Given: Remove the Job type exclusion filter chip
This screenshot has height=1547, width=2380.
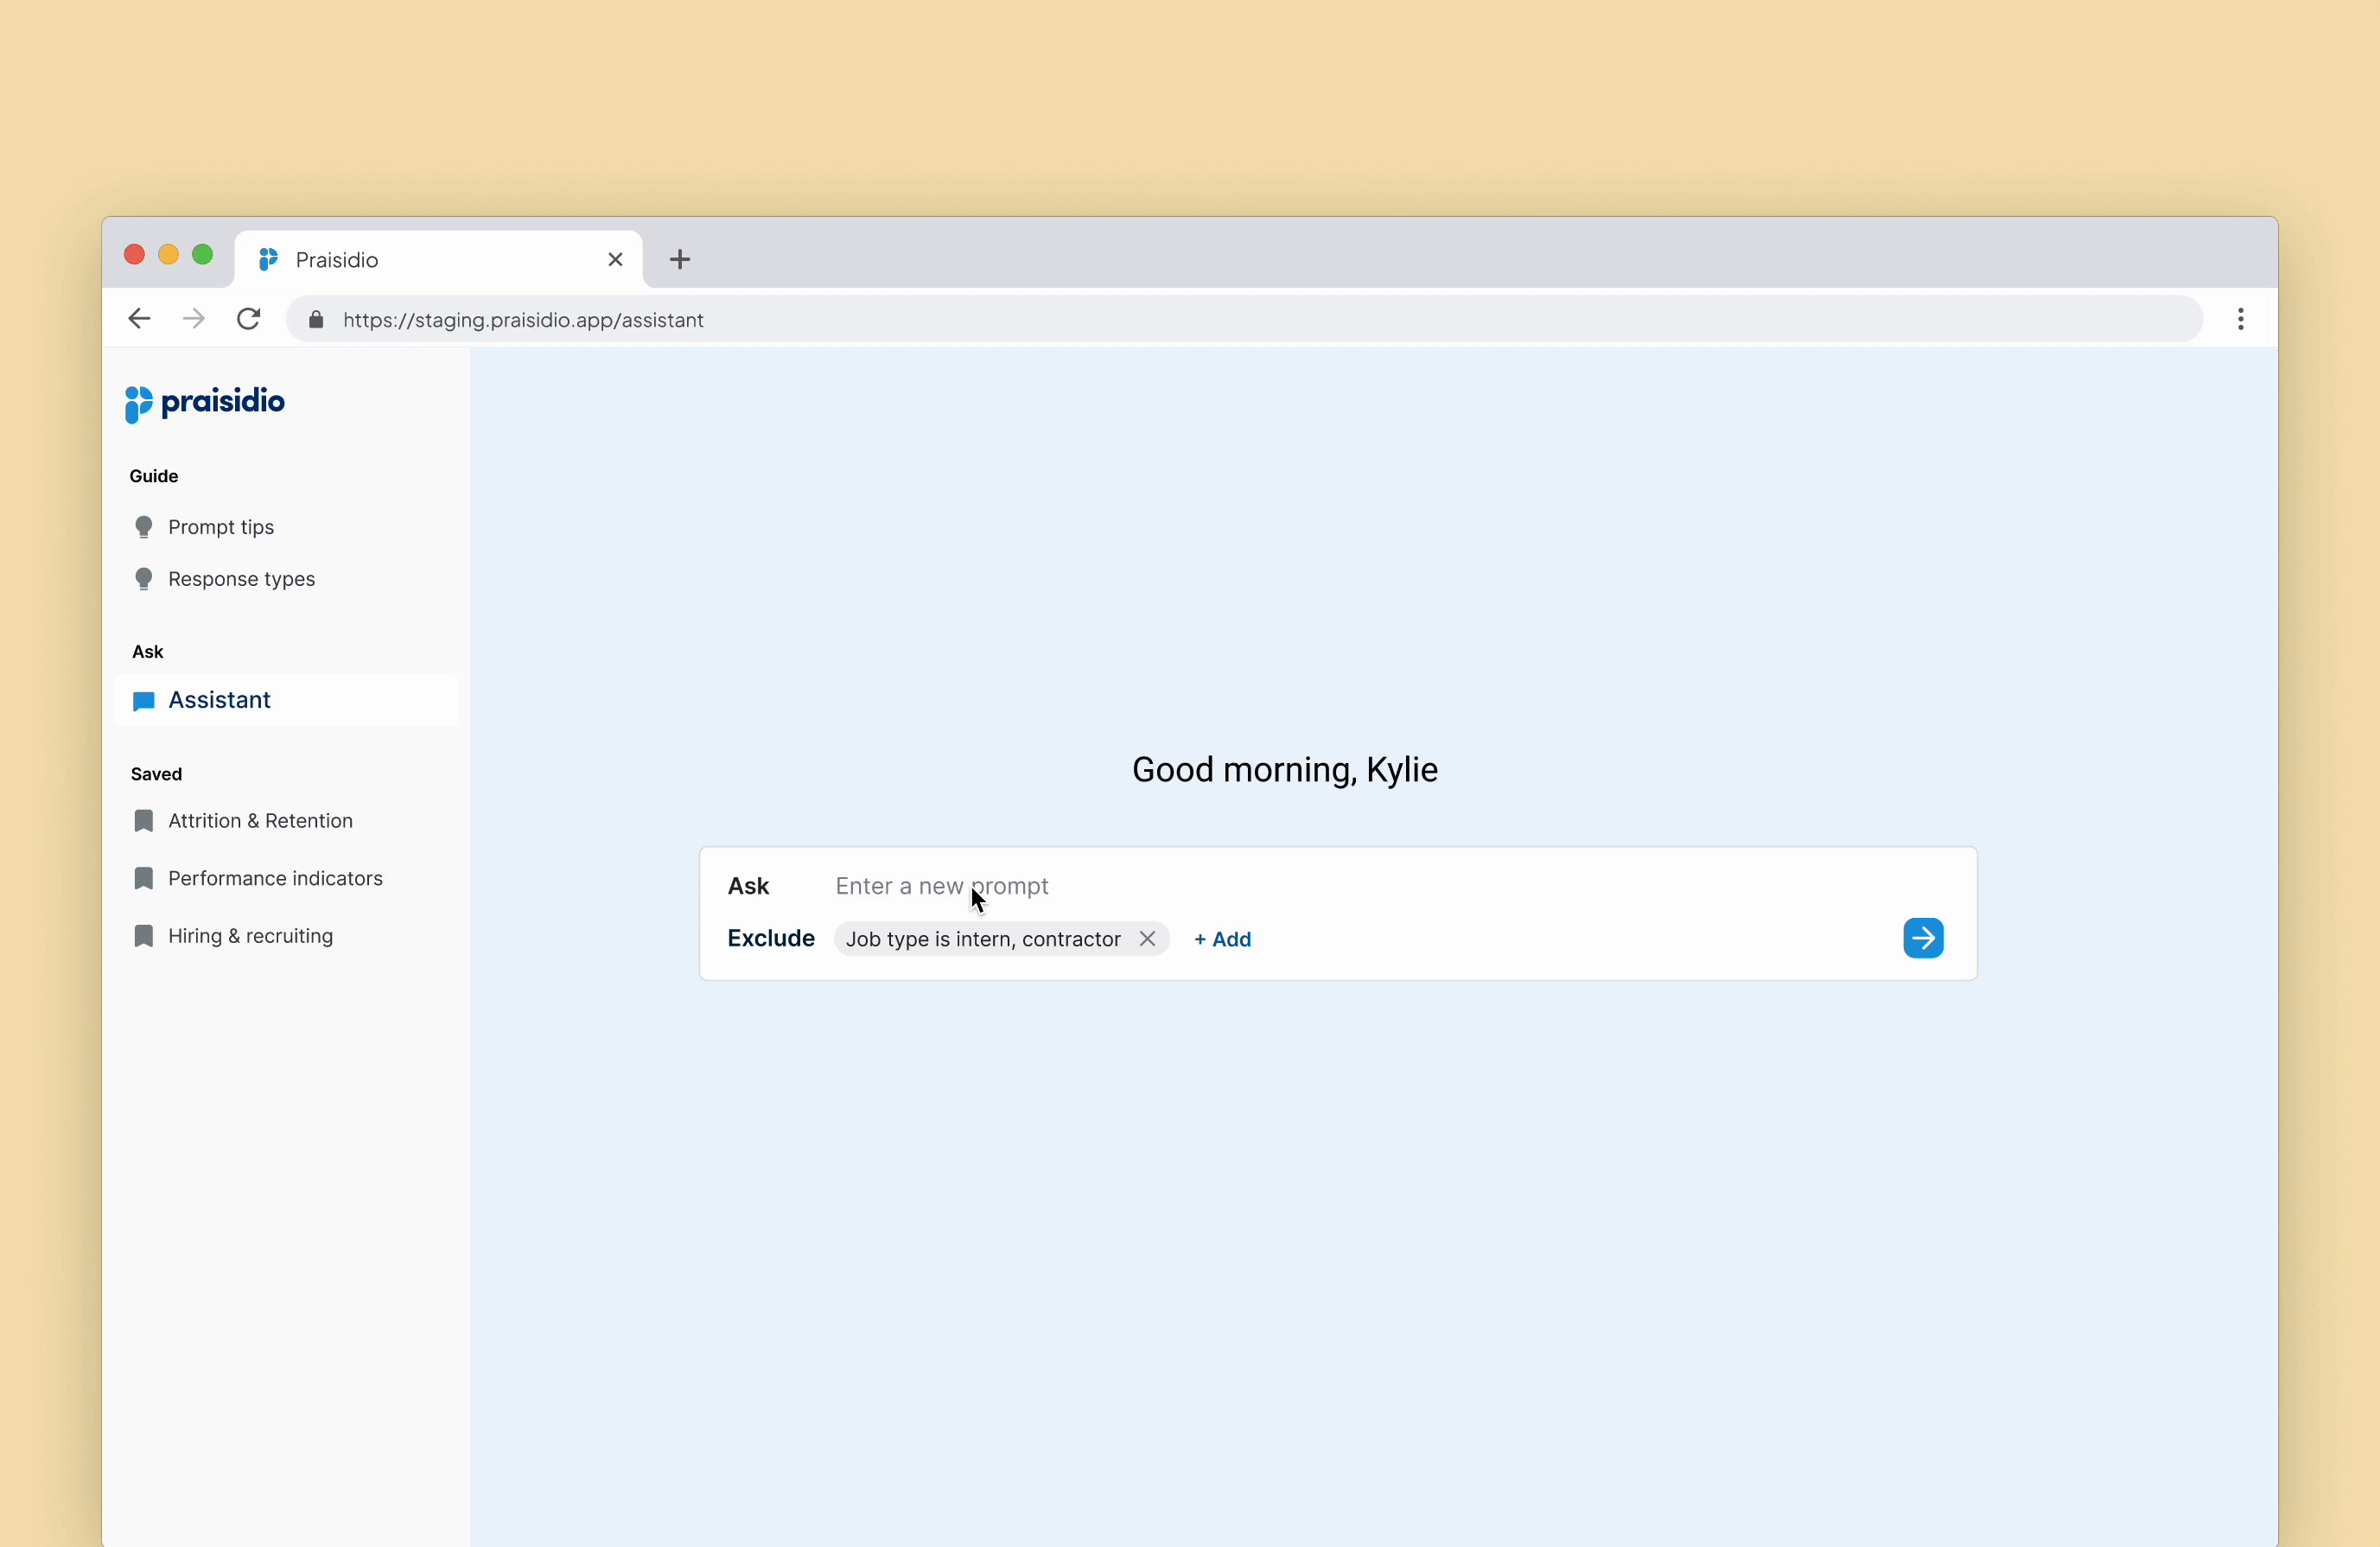Looking at the screenshot, I should [1147, 939].
